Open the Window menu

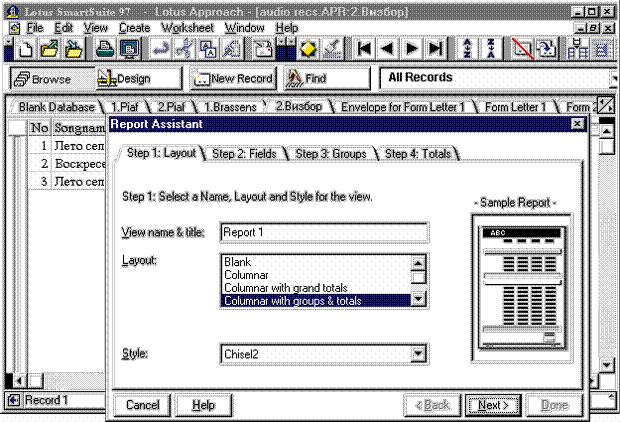pyautogui.click(x=245, y=28)
